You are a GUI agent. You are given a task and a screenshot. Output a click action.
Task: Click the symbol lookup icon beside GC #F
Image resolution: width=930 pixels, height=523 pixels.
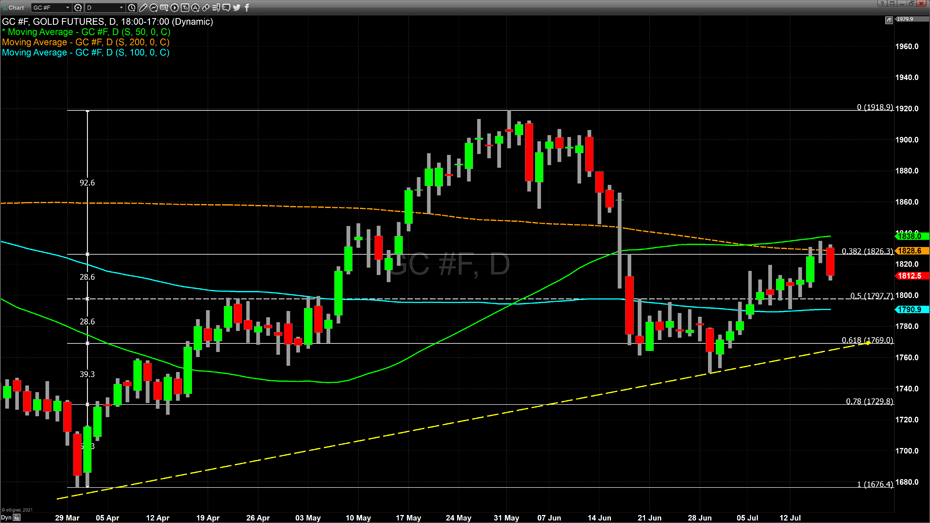click(x=78, y=8)
